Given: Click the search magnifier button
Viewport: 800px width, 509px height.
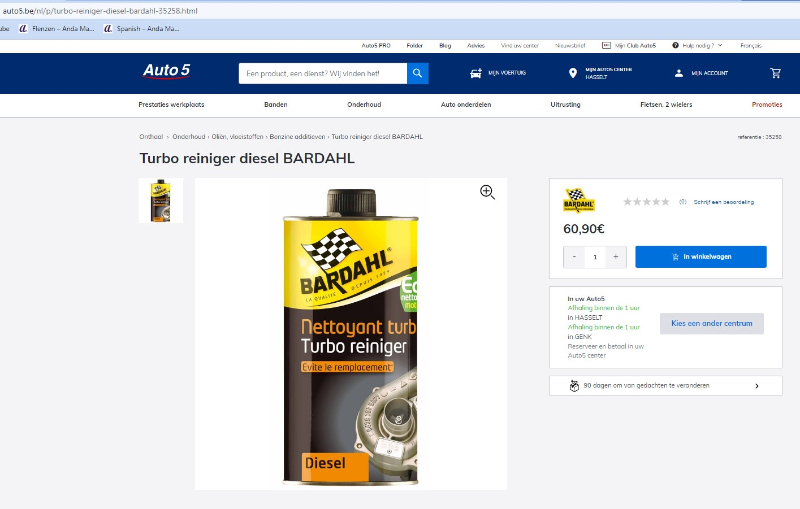Looking at the screenshot, I should click(x=418, y=73).
